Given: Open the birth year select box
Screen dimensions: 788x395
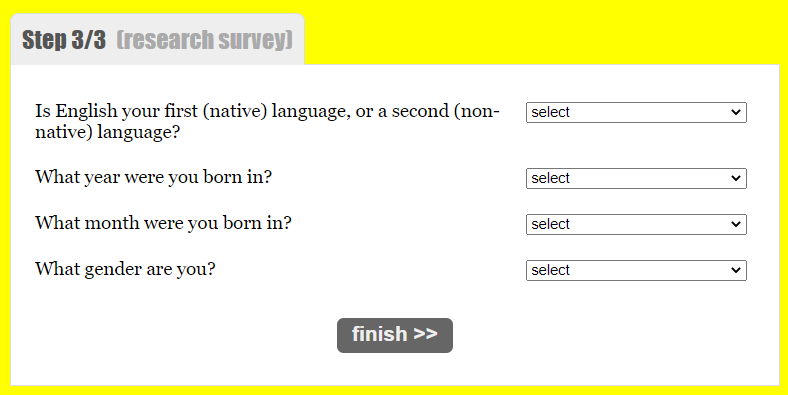Looking at the screenshot, I should (636, 178).
